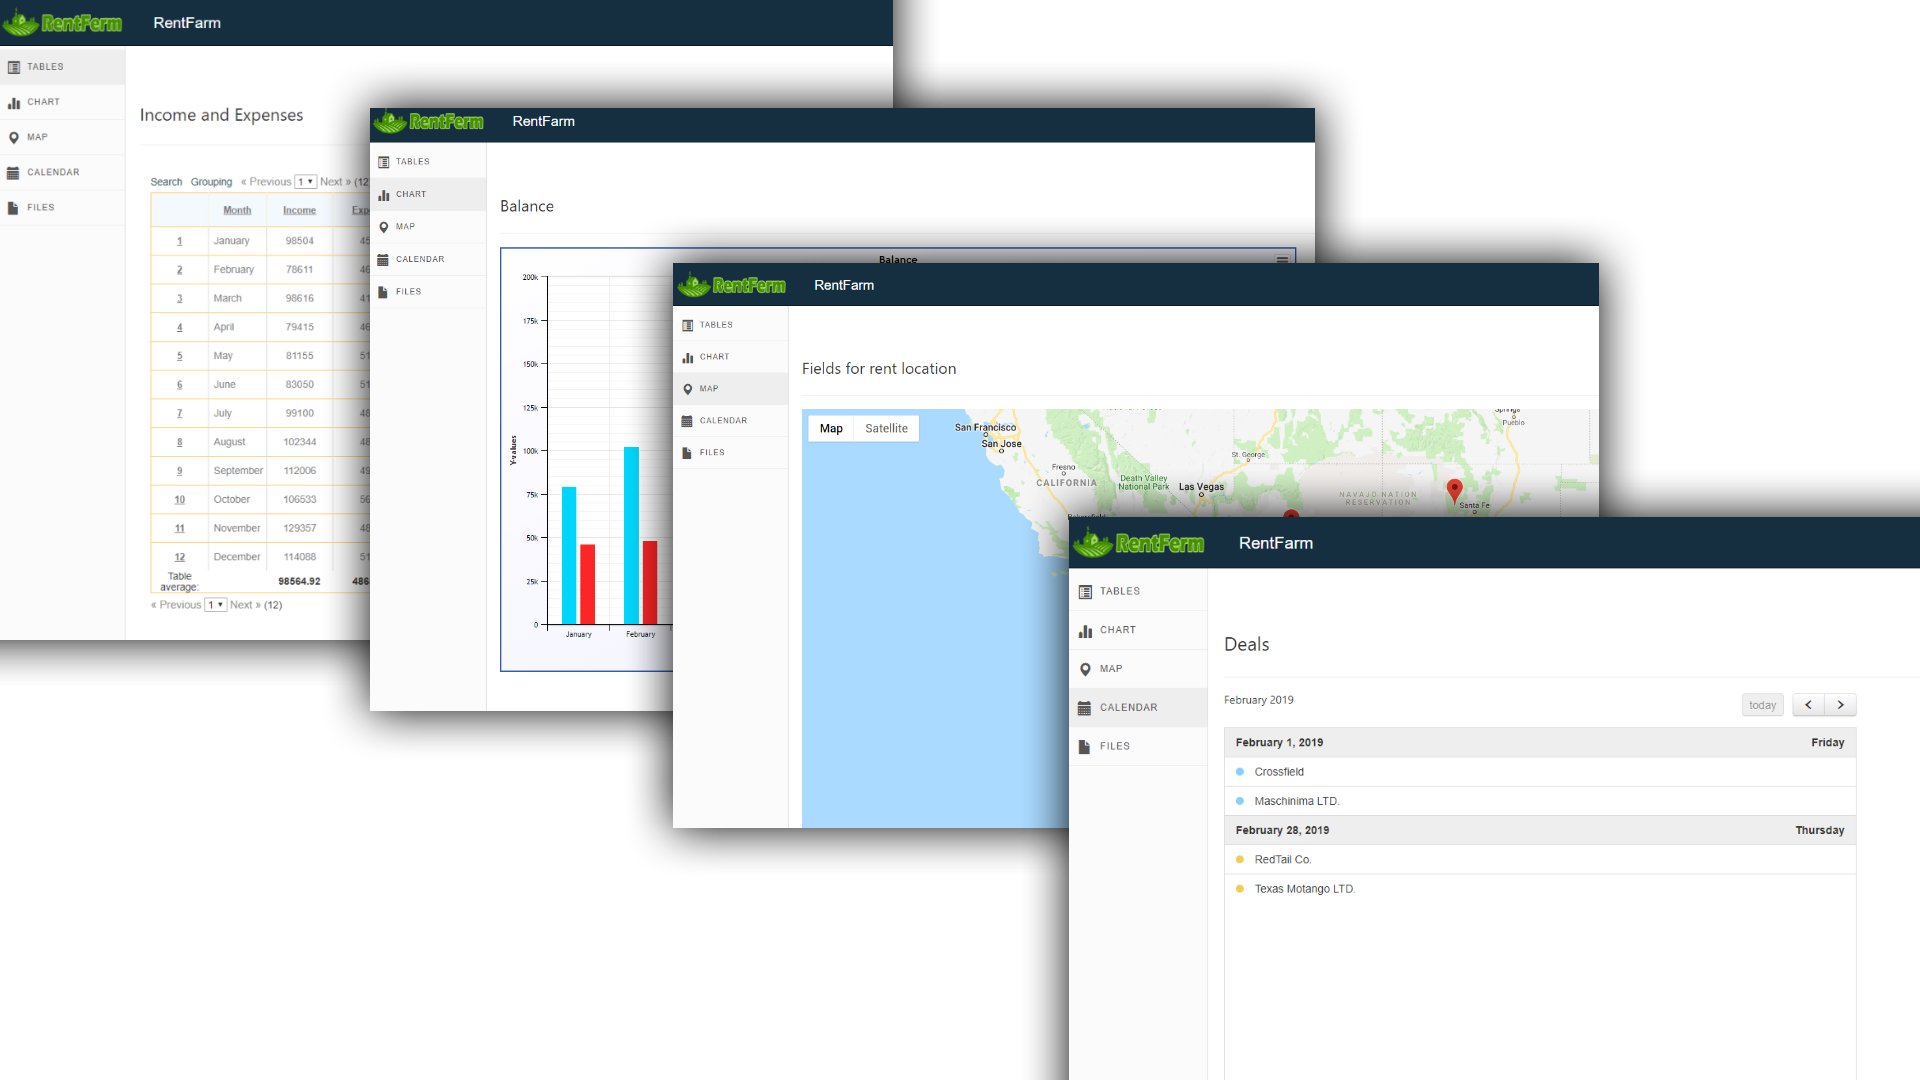Click the Tables icon in the Balance window sidebar
Viewport: 1920px width, 1080px height.
coord(383,162)
